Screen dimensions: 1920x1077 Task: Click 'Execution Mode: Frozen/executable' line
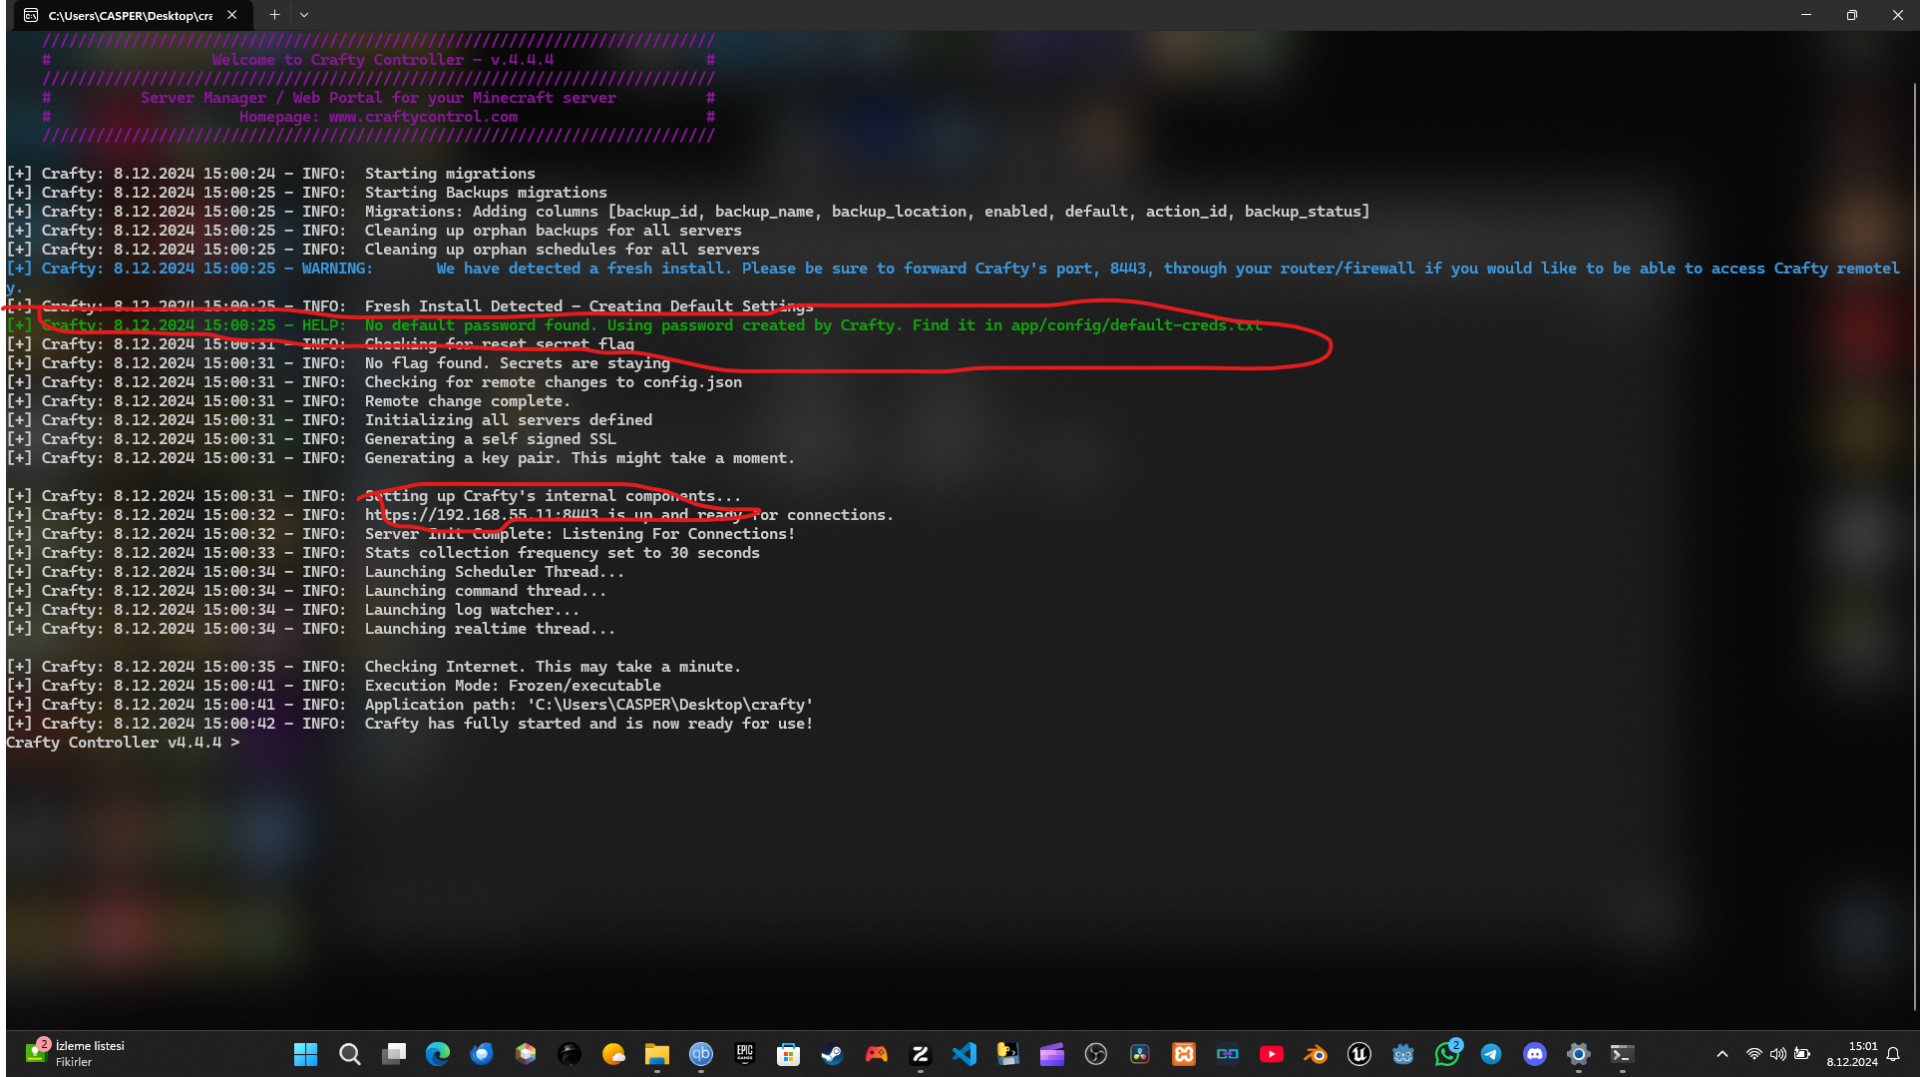tap(512, 686)
